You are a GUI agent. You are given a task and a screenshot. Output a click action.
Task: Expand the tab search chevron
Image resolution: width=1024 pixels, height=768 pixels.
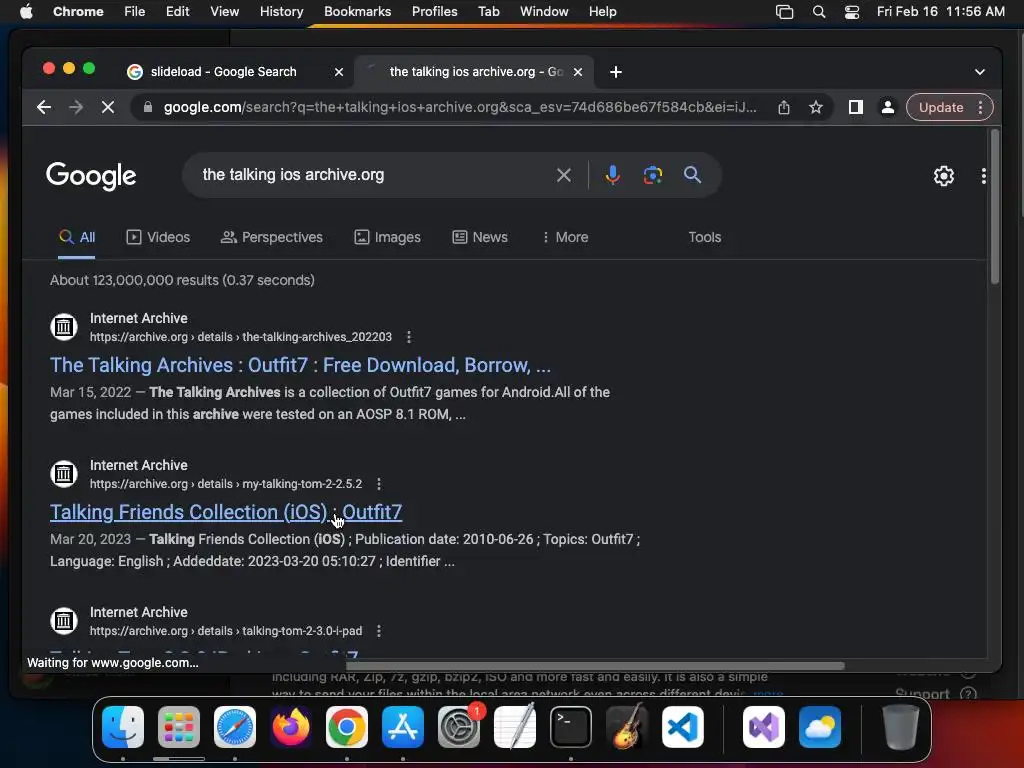980,72
